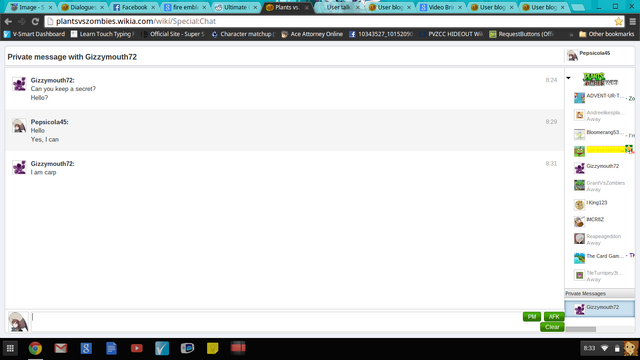Click ADVENT-UR-T user avatar
This screenshot has height=360, width=640.
579,98
